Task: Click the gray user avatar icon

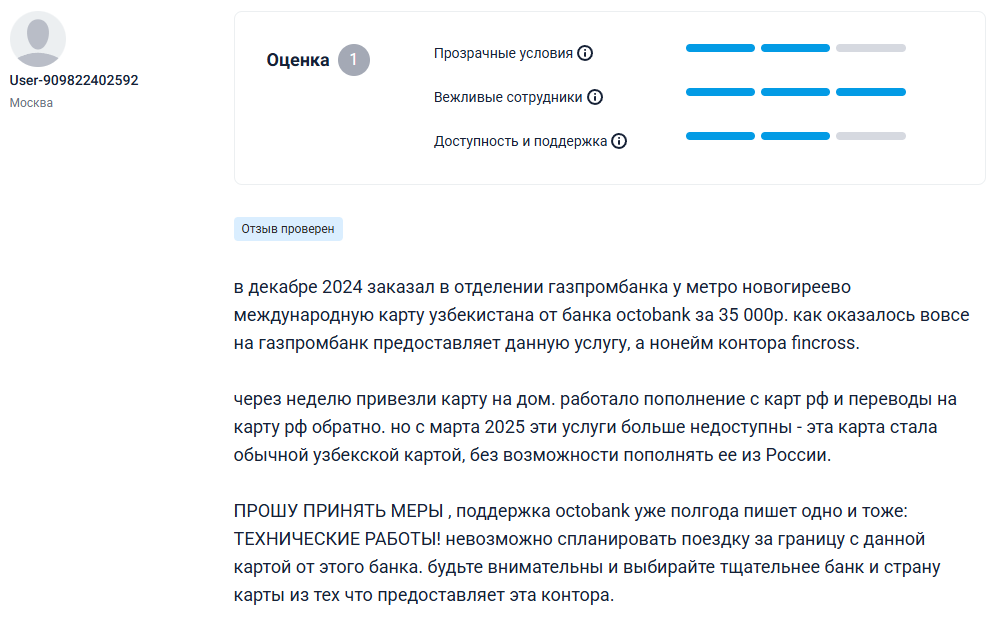Action: tap(38, 39)
